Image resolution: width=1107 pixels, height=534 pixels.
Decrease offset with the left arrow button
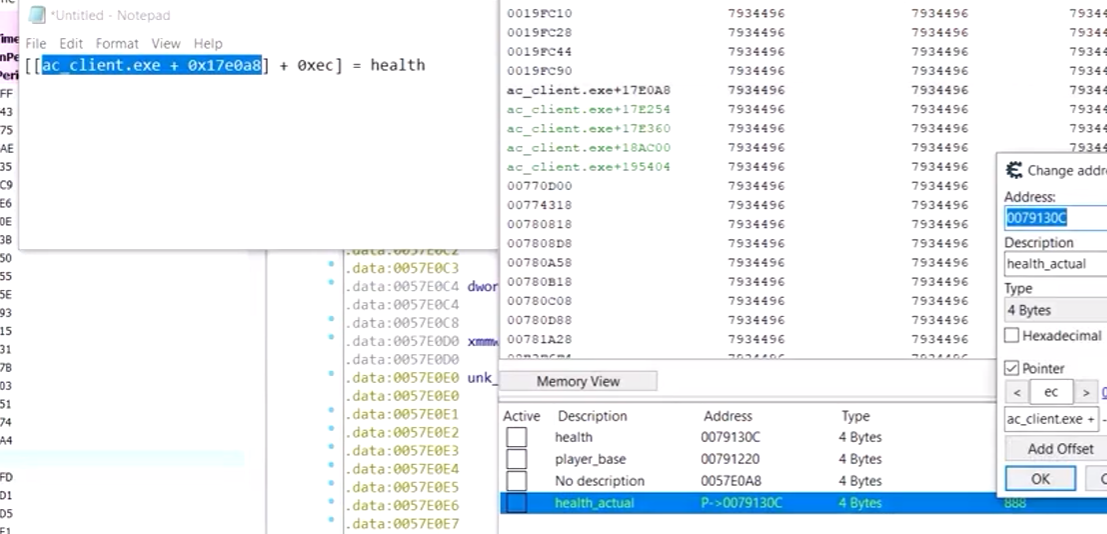1015,393
